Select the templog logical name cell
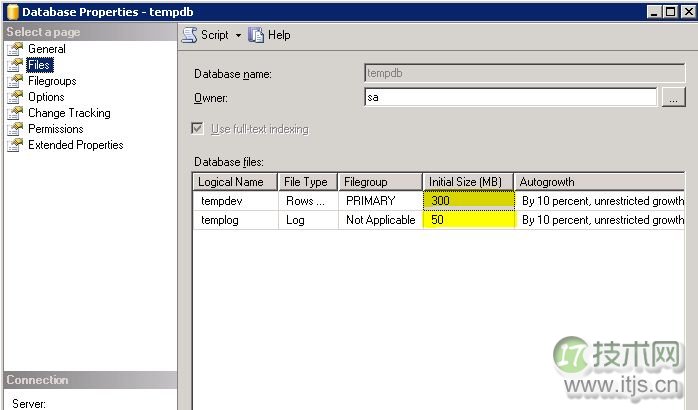Viewport: 698px width, 410px height. point(235,220)
